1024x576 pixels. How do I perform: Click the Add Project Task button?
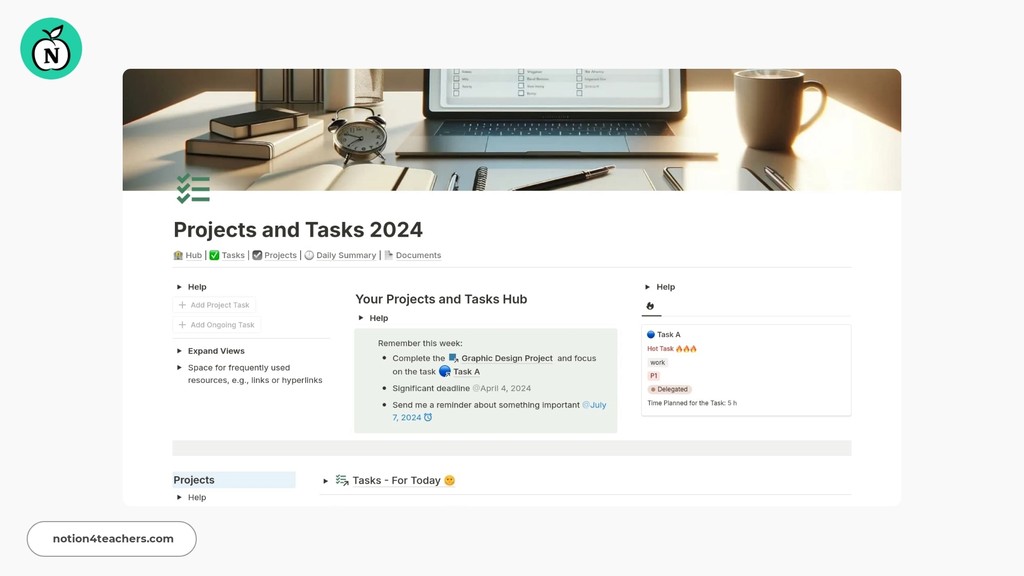[x=214, y=304]
